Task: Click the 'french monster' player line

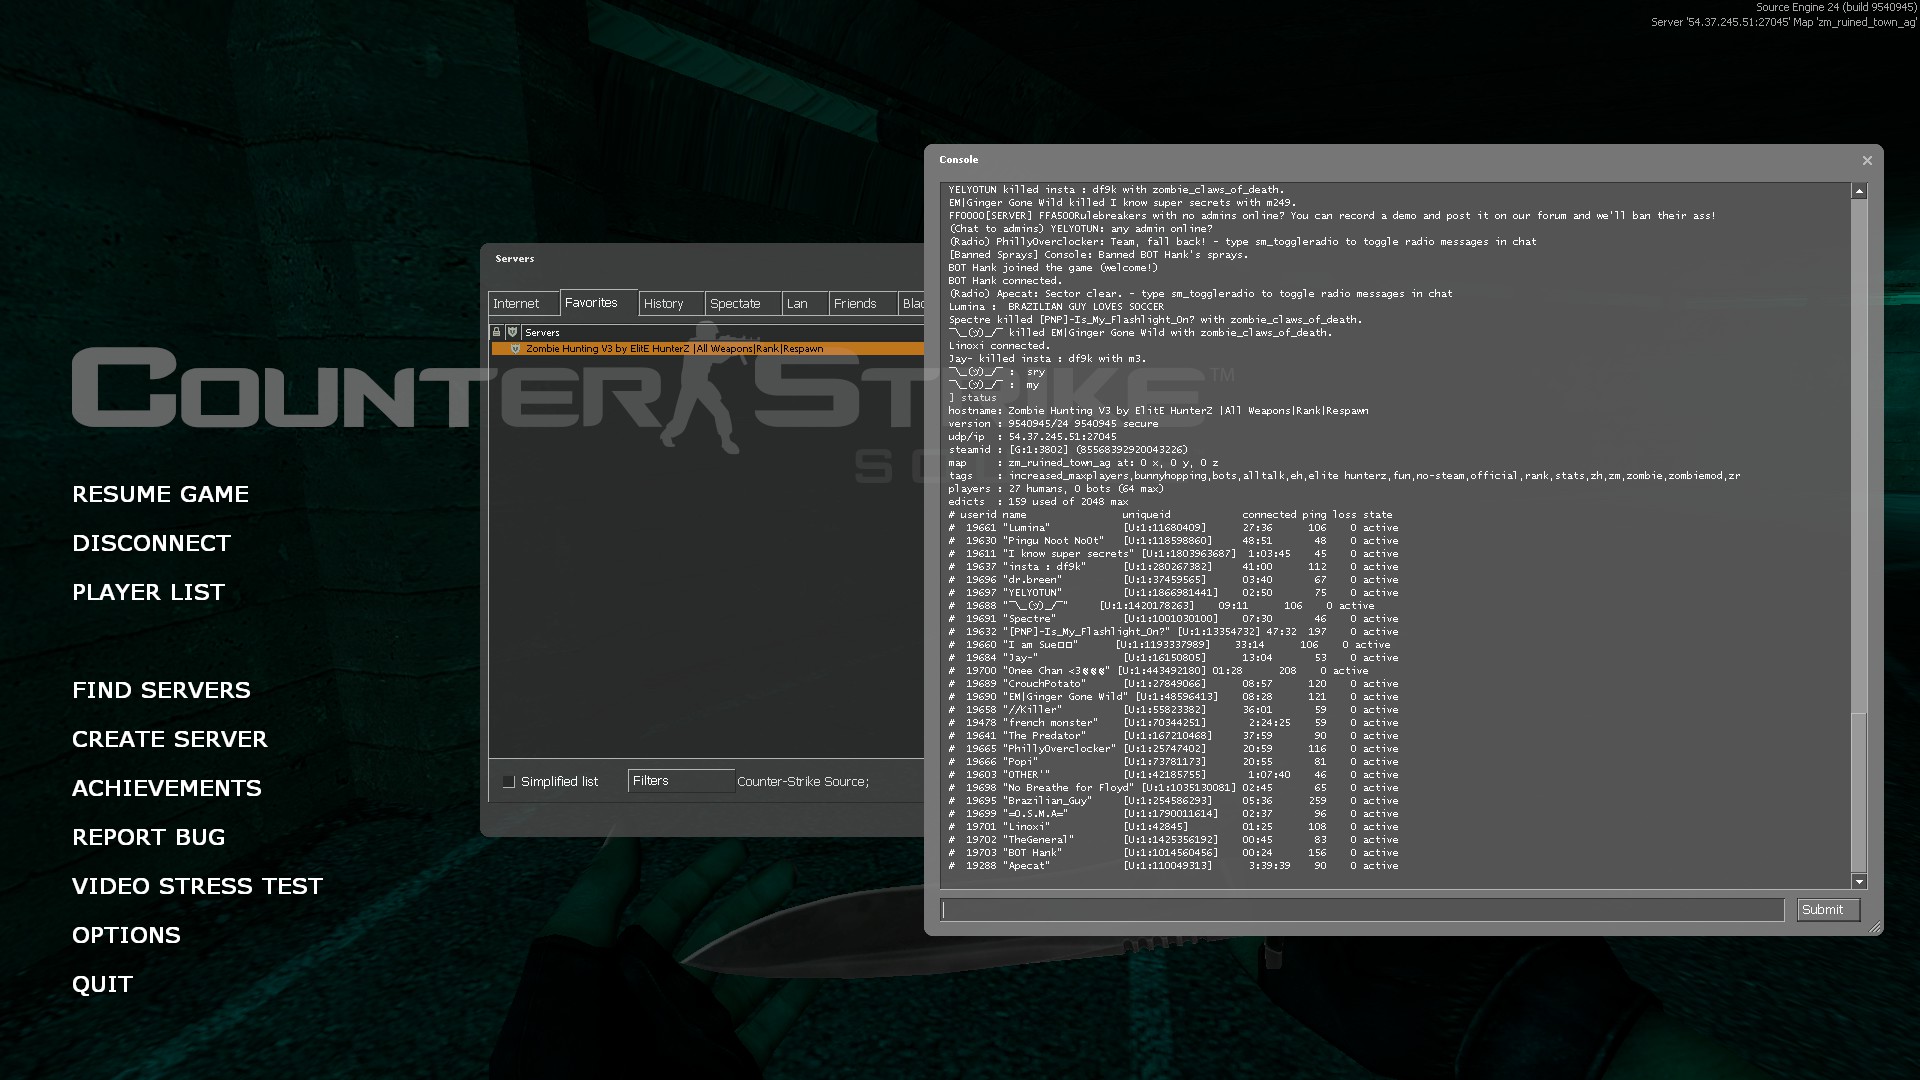Action: point(1173,723)
